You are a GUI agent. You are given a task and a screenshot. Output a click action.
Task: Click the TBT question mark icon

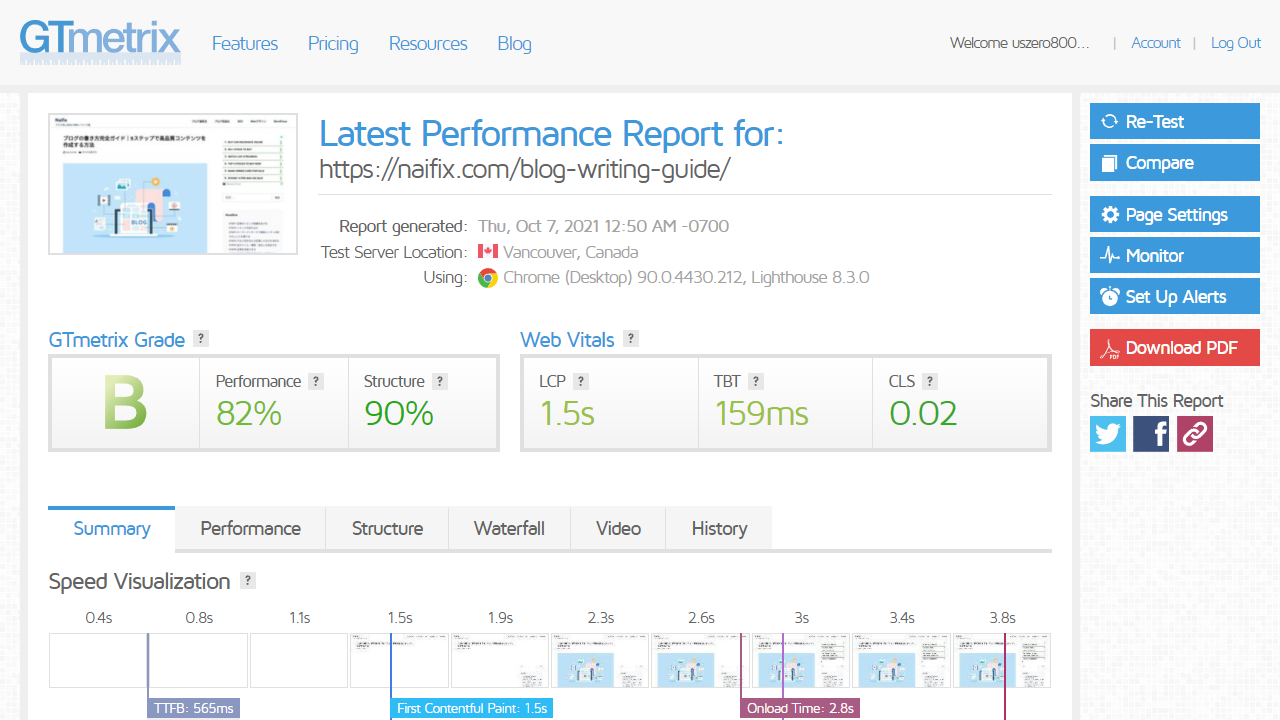tap(756, 381)
